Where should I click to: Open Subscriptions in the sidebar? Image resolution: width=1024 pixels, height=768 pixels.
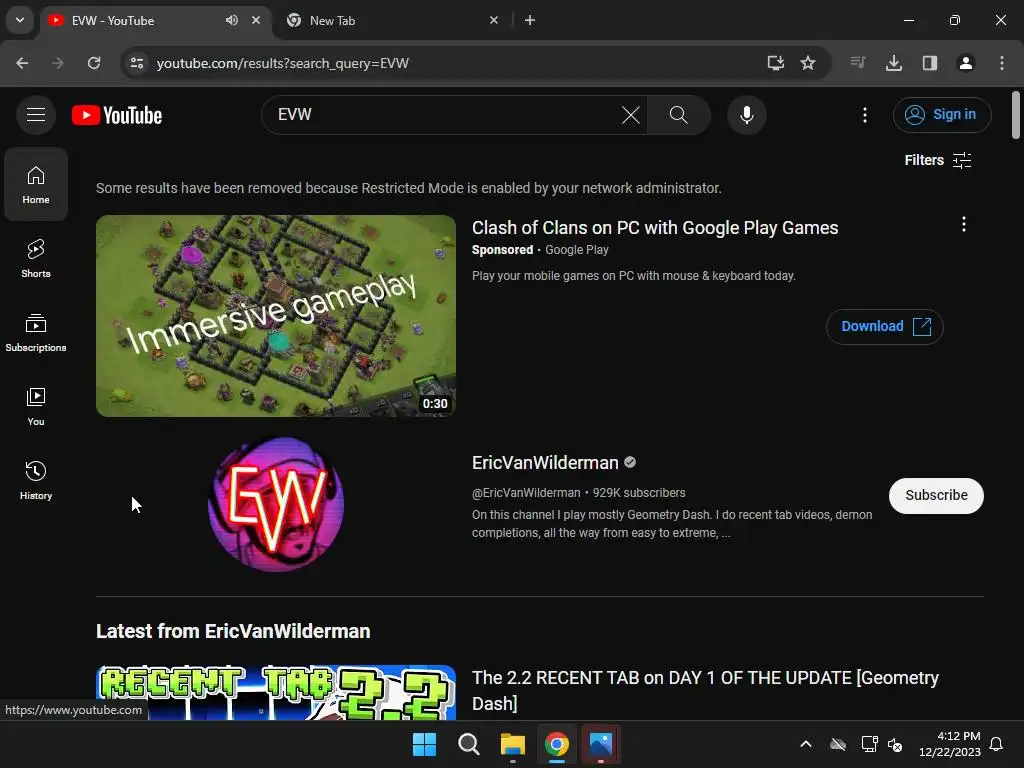coord(36,332)
